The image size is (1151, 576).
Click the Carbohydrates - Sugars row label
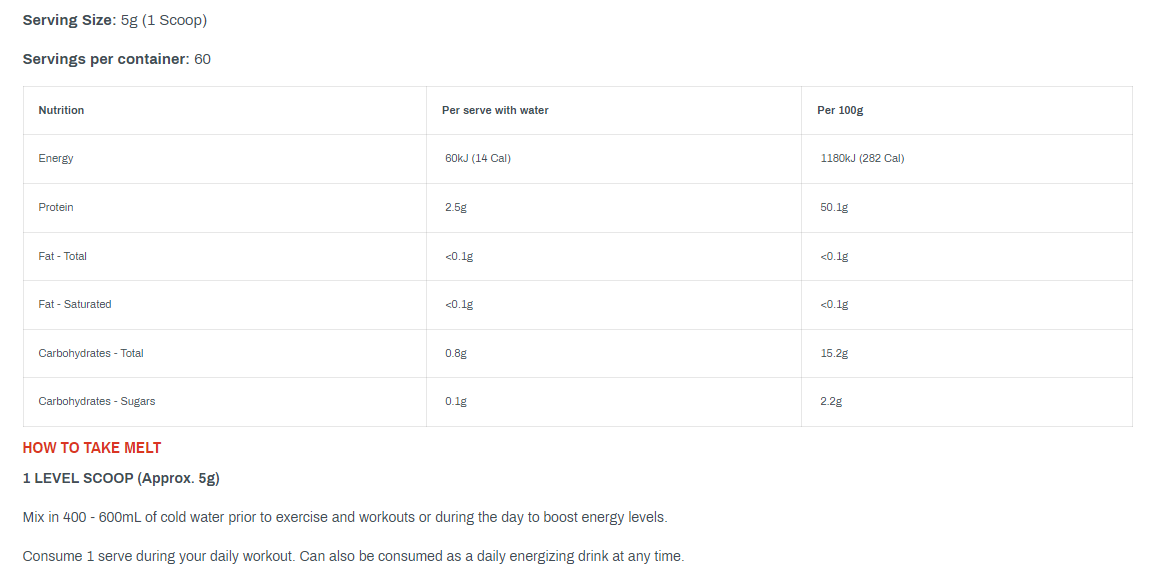[97, 401]
